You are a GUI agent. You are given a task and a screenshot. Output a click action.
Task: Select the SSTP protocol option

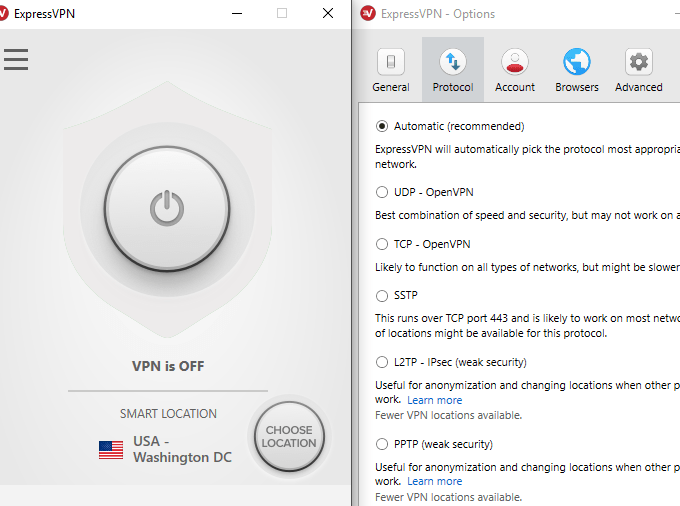[x=382, y=296]
